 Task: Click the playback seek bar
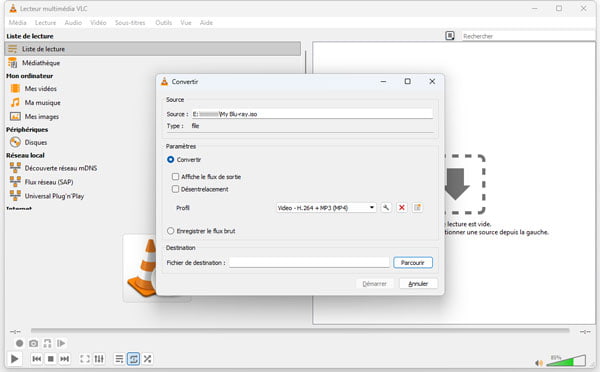(x=300, y=331)
